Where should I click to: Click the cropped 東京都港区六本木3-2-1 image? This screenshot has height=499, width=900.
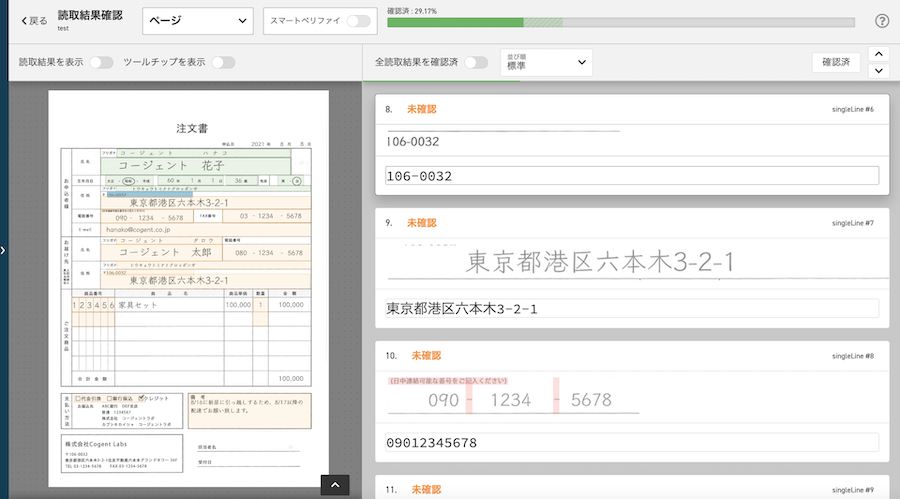coord(637,261)
